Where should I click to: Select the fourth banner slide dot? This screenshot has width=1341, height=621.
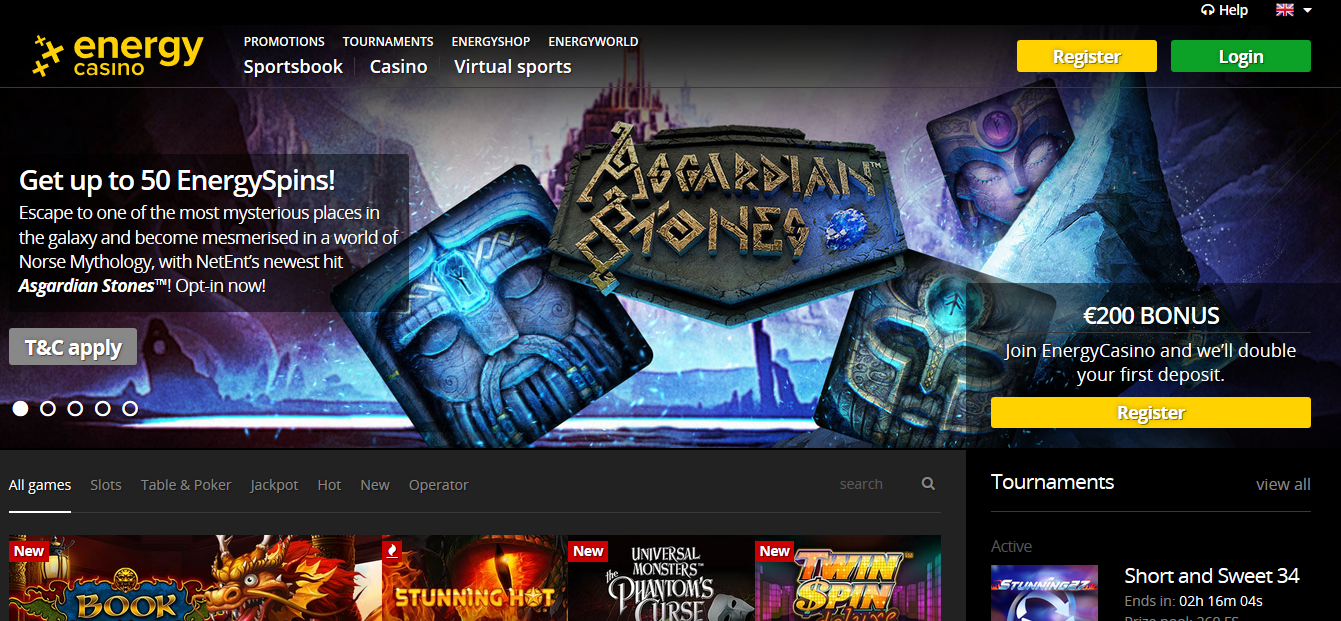[102, 408]
